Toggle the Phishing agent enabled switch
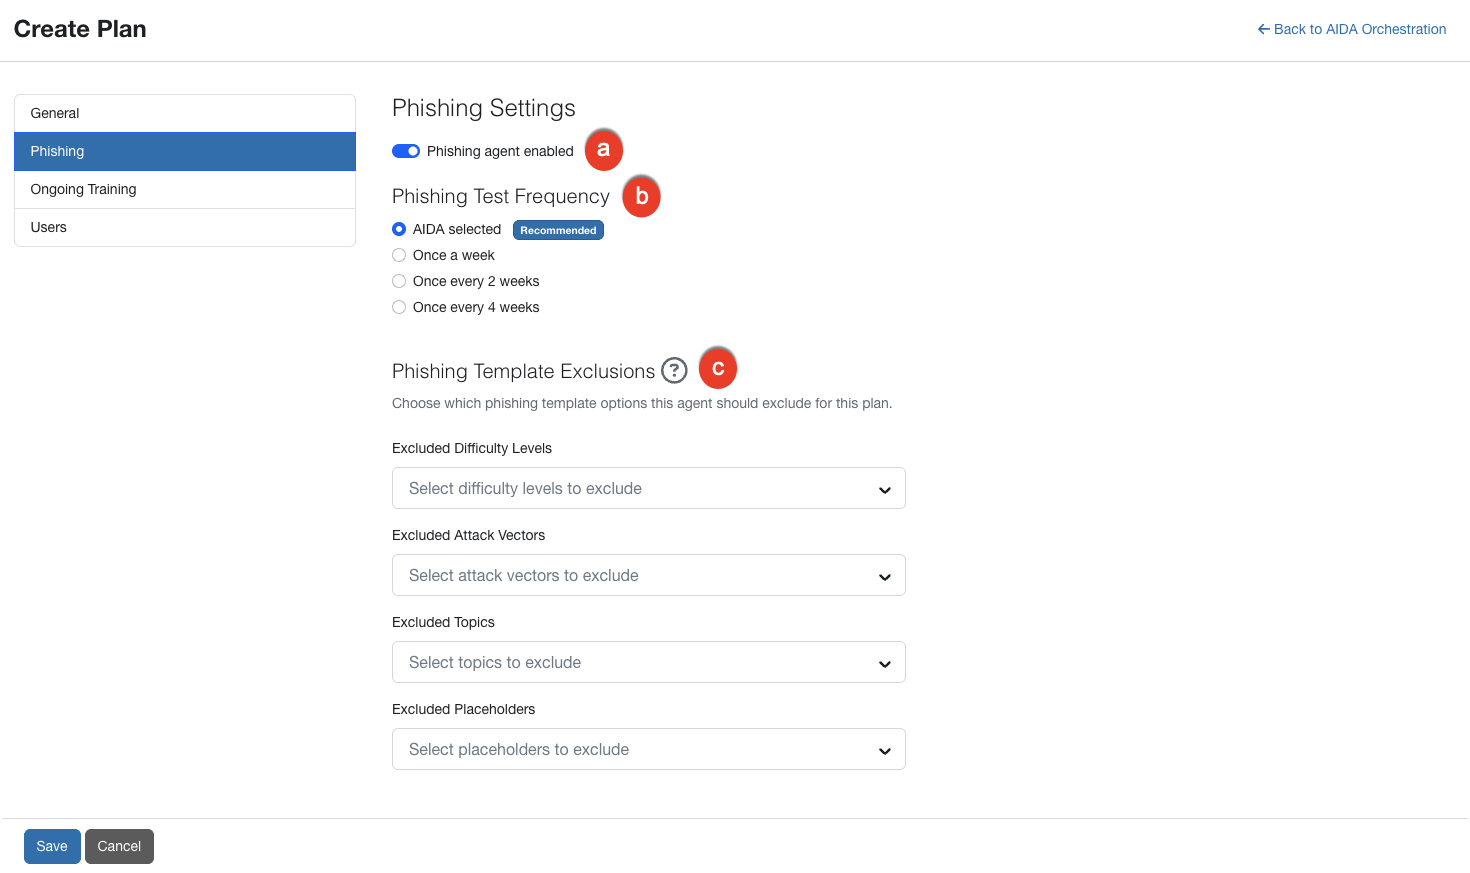The width and height of the screenshot is (1470, 873). click(406, 151)
